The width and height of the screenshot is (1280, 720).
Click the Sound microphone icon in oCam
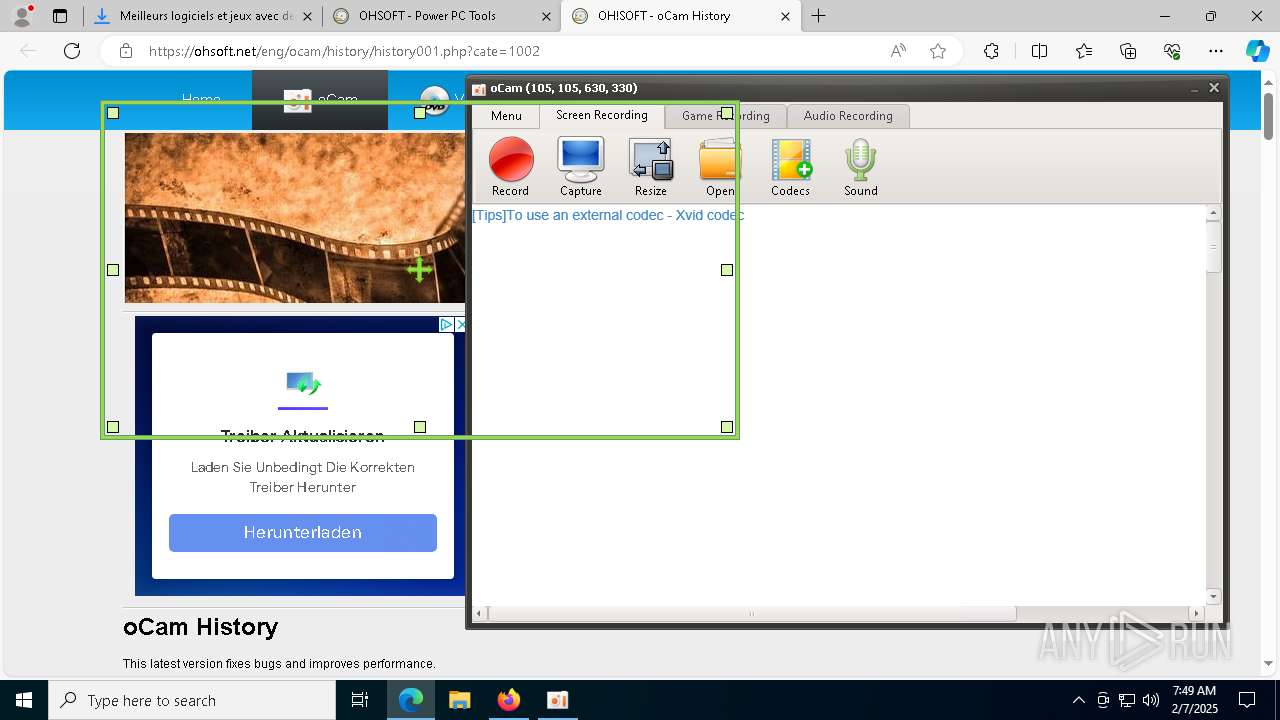click(x=860, y=167)
